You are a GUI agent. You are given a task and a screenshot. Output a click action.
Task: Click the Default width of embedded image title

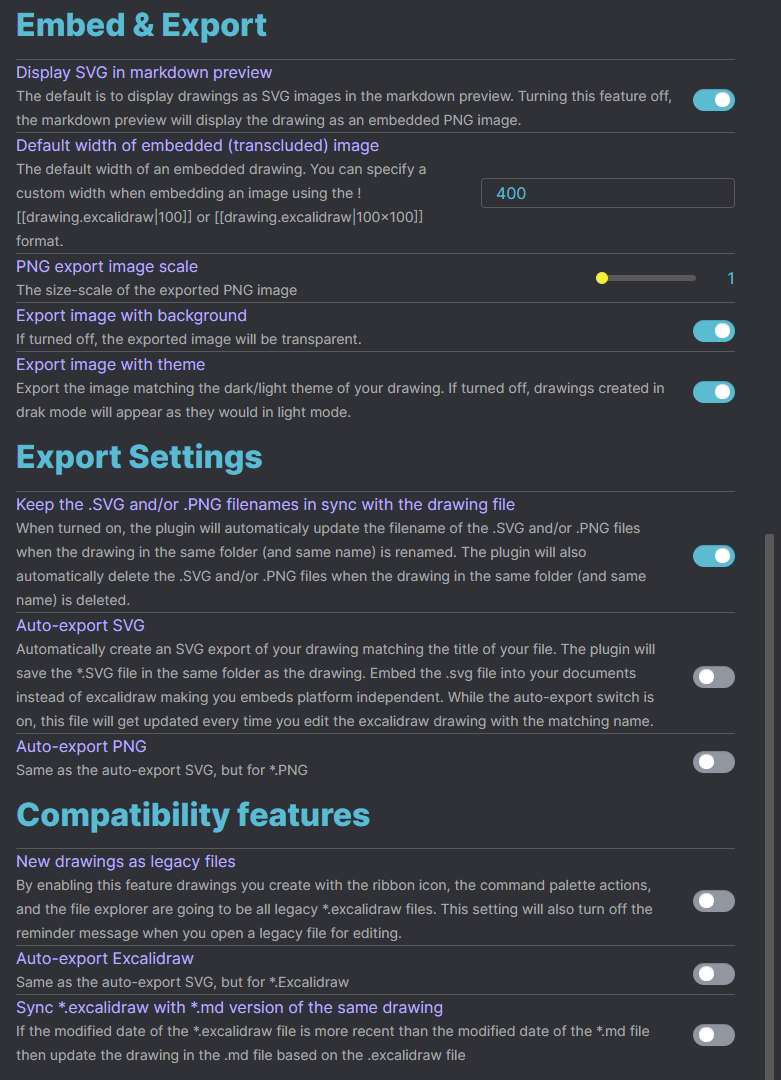click(x=197, y=146)
